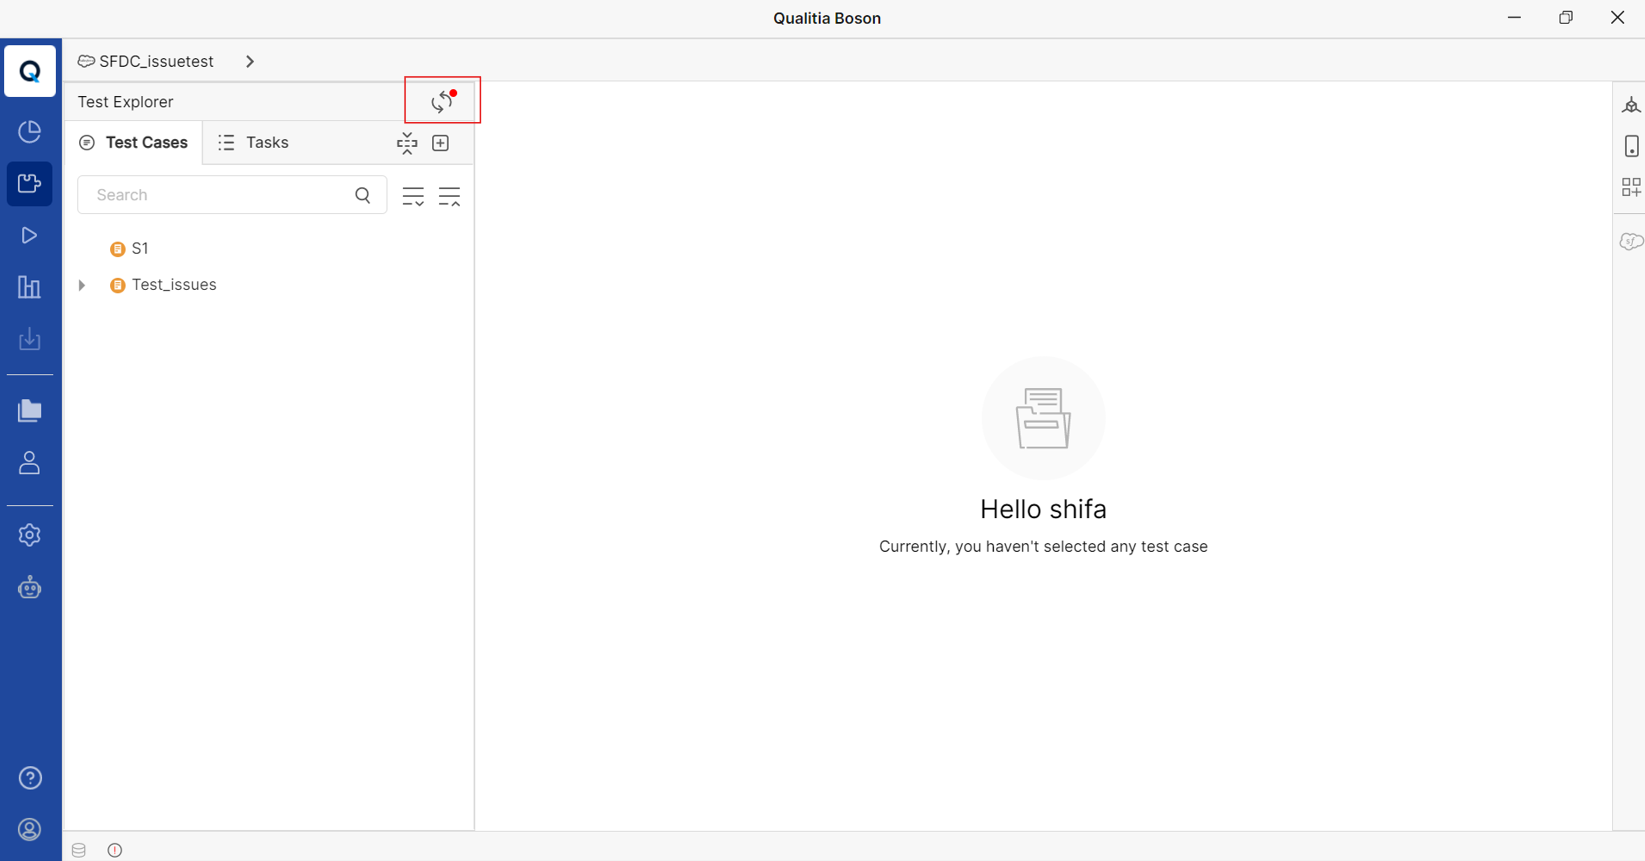The height and width of the screenshot is (861, 1645).
Task: Click the Salesforce cloud icon on right panel
Action: [x=1631, y=241]
